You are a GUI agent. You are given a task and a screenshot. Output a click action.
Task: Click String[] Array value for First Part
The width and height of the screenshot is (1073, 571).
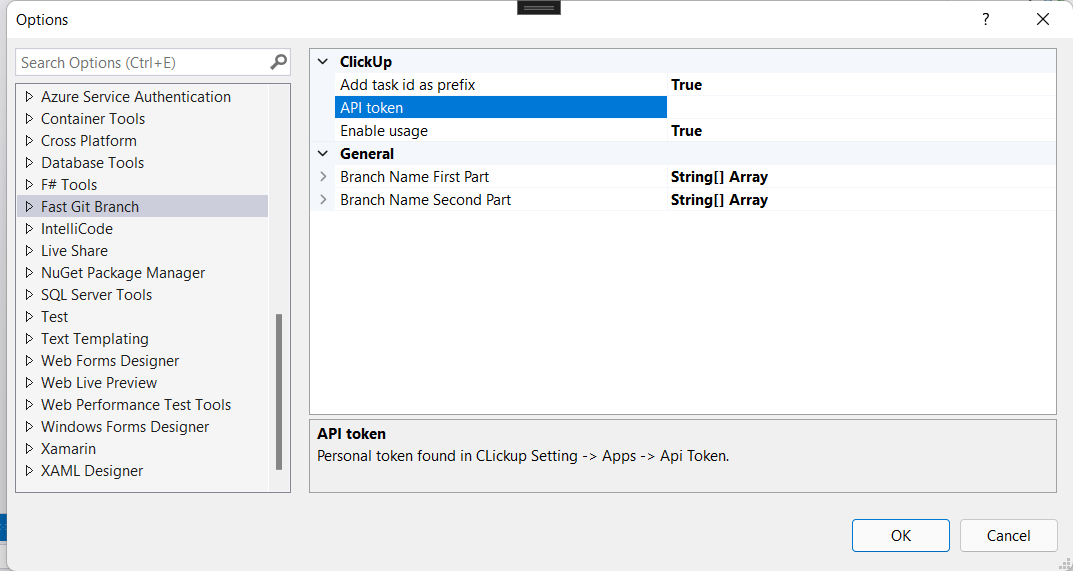719,177
